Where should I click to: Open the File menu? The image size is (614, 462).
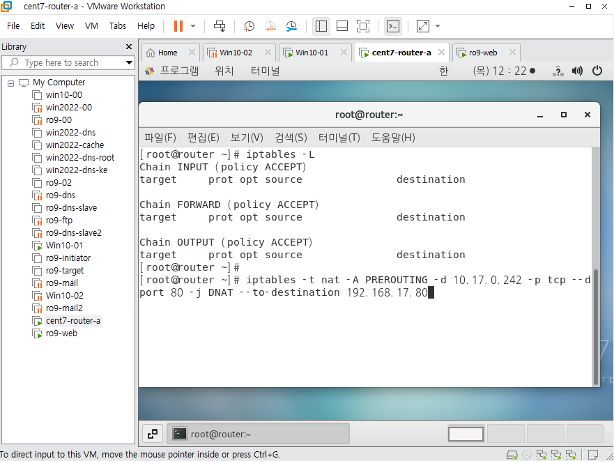13,26
